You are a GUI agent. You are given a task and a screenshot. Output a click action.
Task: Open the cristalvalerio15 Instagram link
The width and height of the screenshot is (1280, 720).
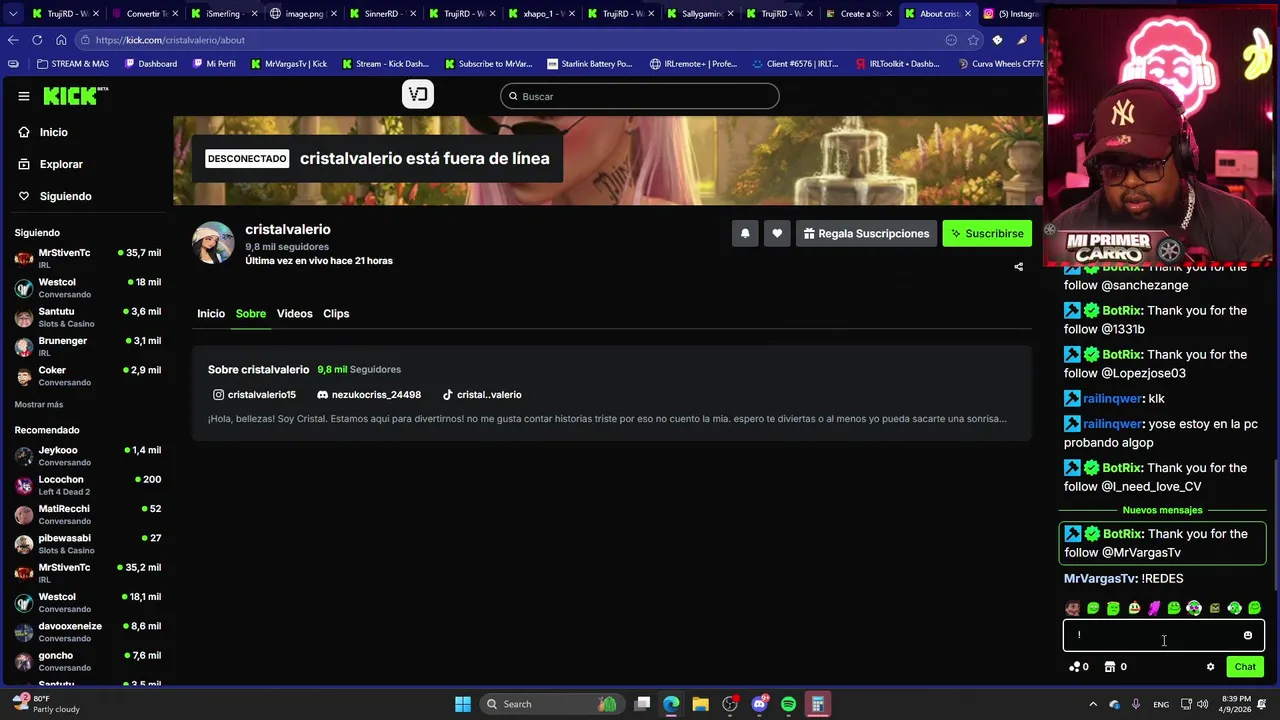pyautogui.click(x=254, y=395)
